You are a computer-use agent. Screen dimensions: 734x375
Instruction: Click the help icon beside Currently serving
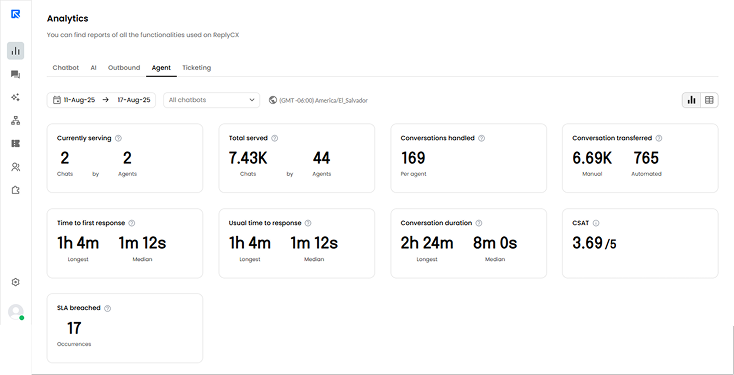click(x=118, y=138)
